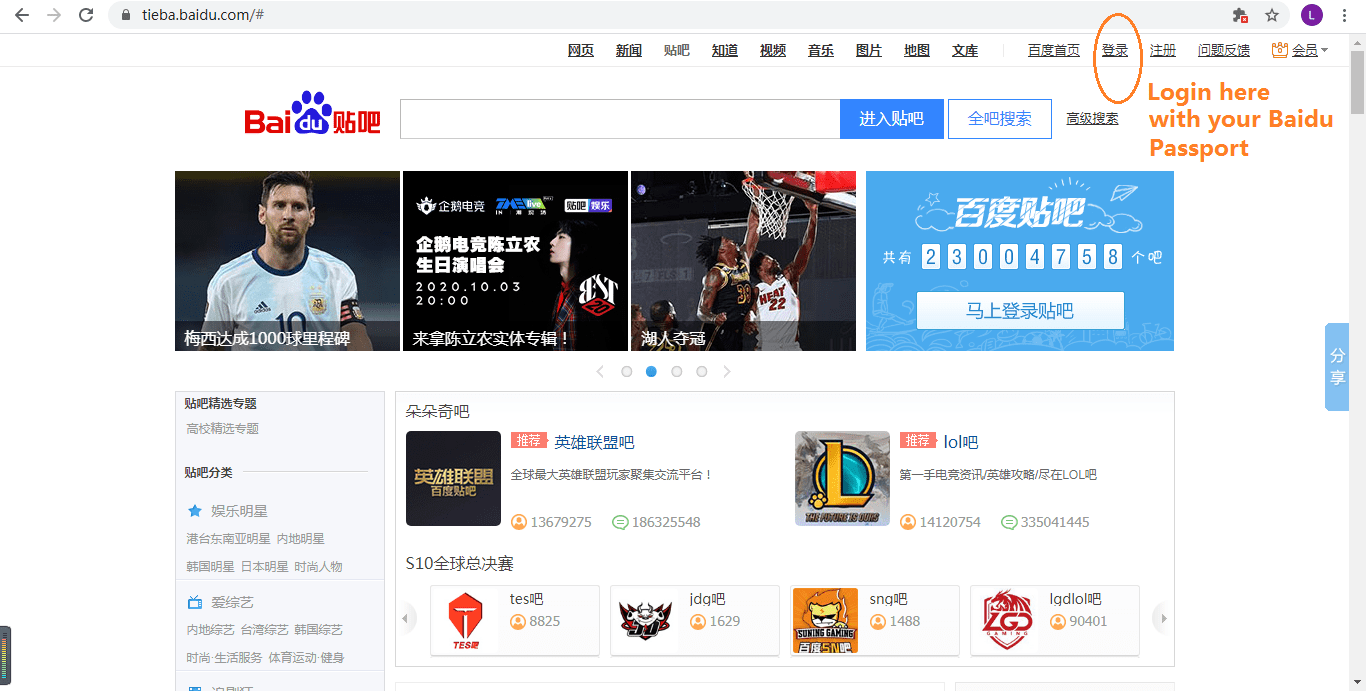Image resolution: width=1366 pixels, height=691 pixels.
Task: Click lol吧 member count icon
Action: (907, 522)
